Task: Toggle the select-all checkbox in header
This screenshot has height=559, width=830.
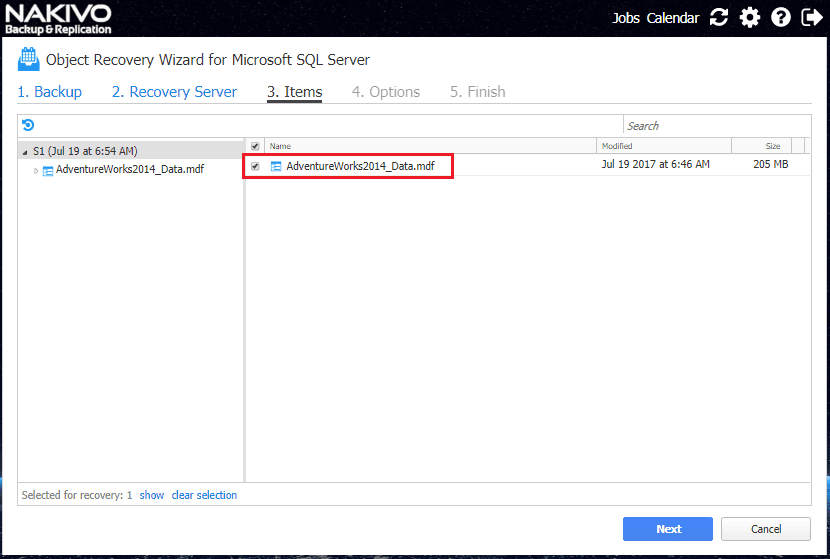Action: [255, 146]
